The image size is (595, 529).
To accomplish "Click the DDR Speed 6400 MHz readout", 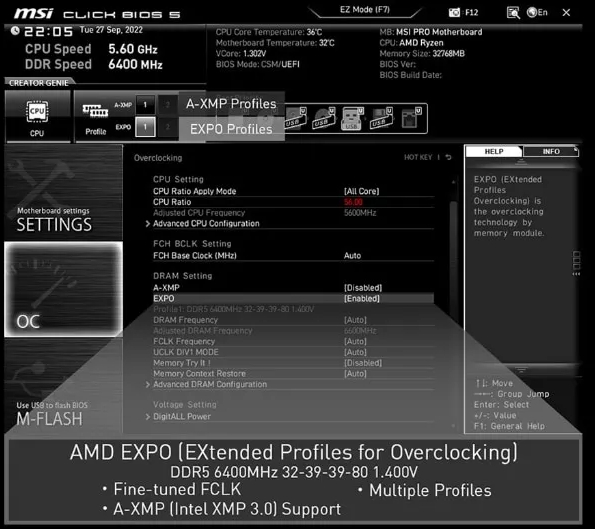I will [94, 64].
